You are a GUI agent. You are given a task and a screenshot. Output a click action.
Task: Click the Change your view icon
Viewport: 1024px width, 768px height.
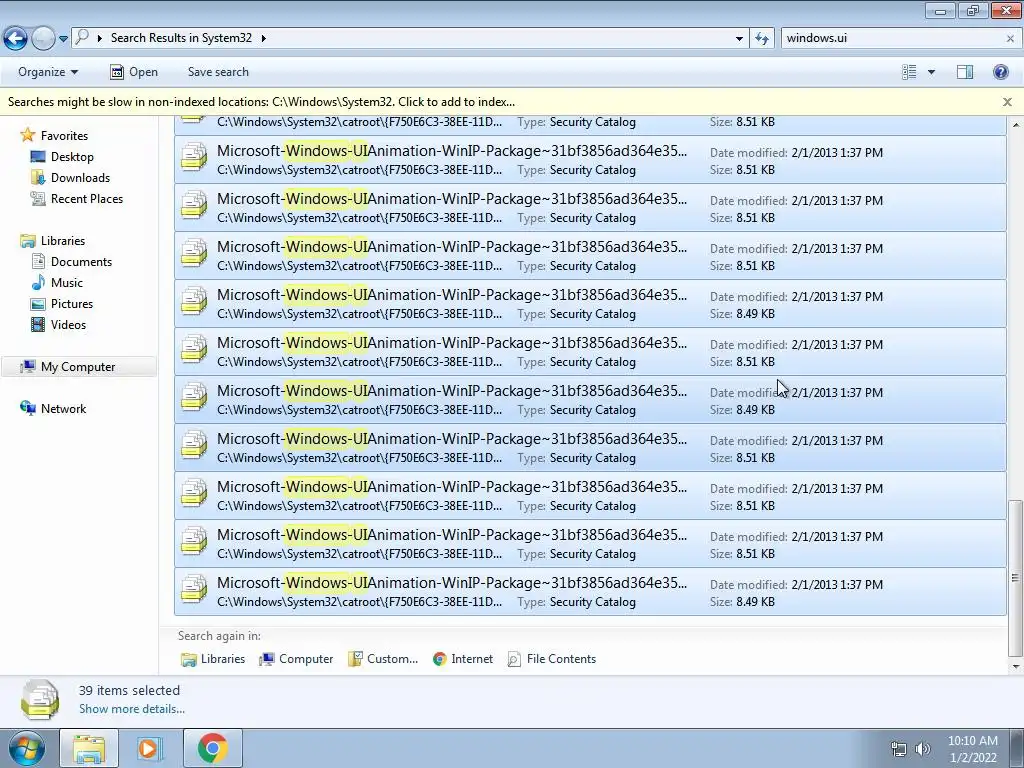tap(909, 72)
